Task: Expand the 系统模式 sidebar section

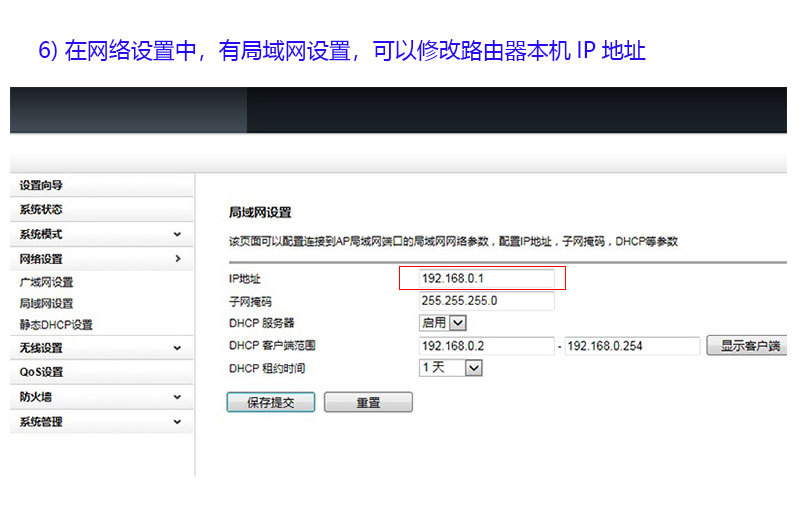Action: tap(100, 234)
